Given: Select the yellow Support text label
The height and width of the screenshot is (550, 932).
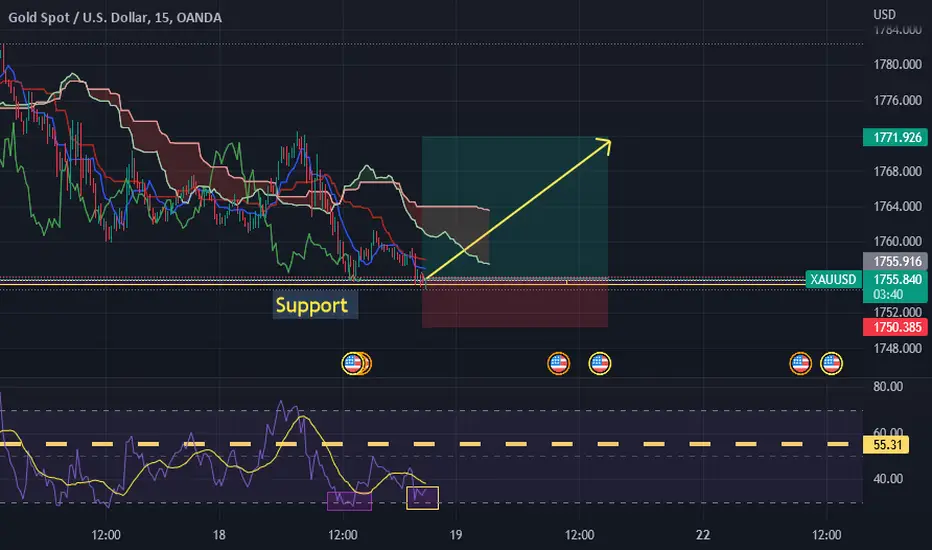Looking at the screenshot, I should point(311,305).
